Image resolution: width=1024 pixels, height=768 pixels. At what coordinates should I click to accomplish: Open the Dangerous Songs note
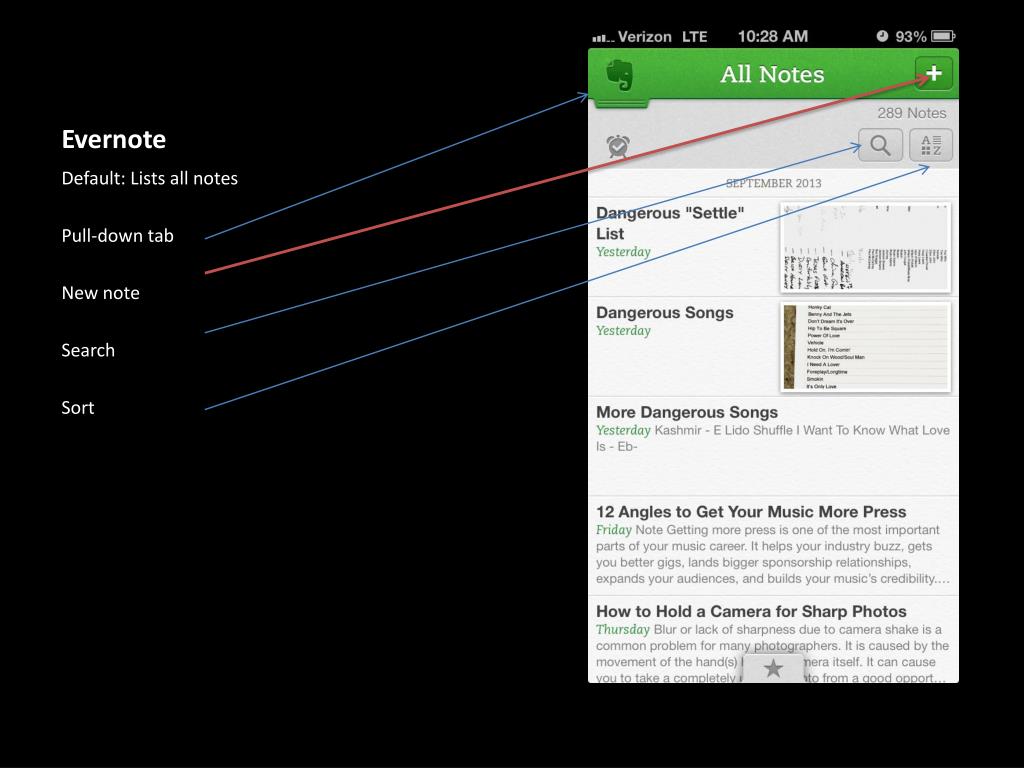[773, 347]
